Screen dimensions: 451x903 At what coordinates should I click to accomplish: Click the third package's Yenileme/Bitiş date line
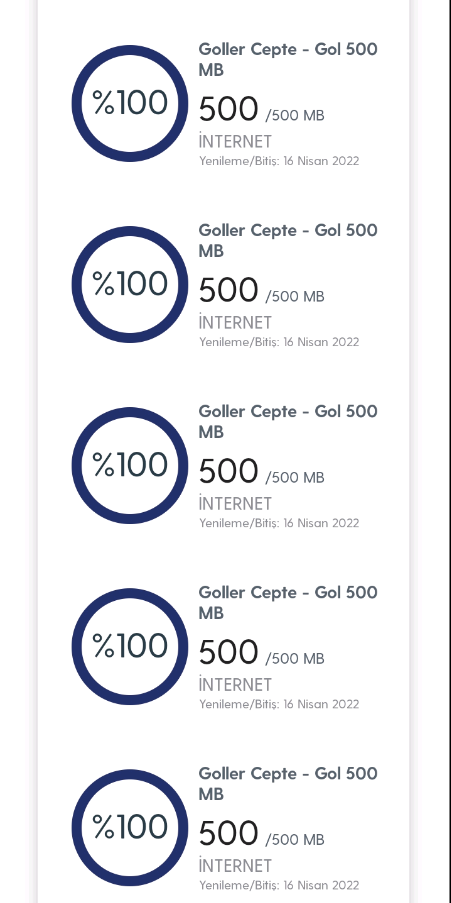(279, 523)
